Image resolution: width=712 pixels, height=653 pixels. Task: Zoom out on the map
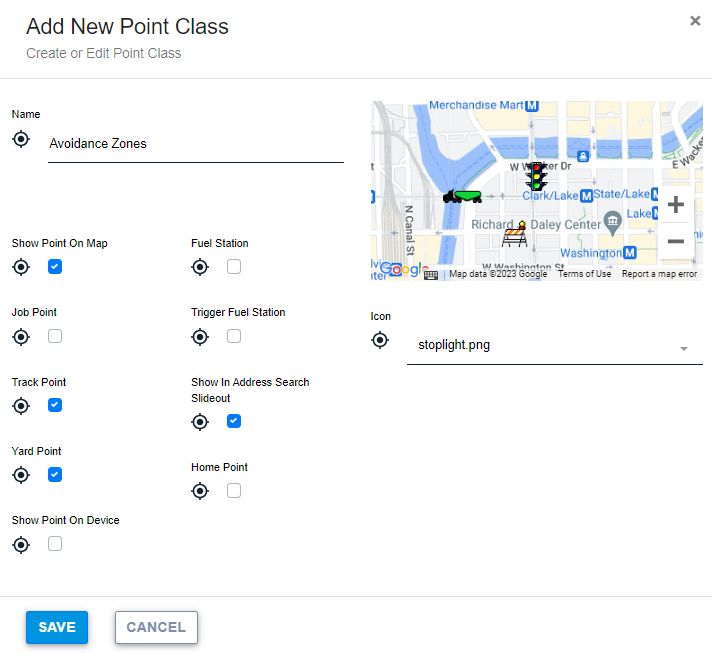(x=675, y=241)
